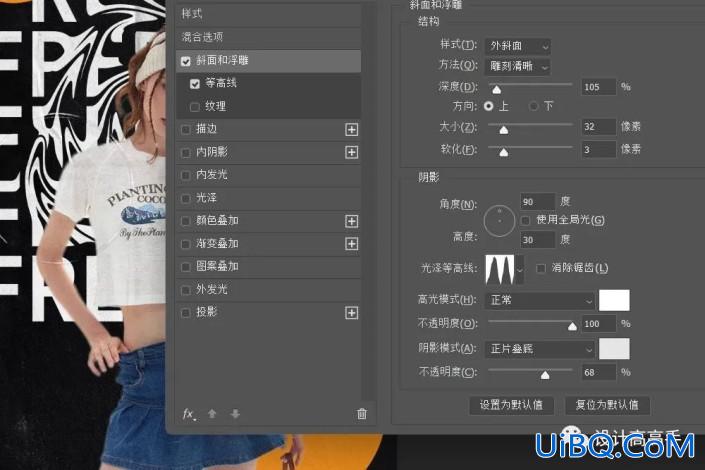This screenshot has width=705, height=470.
Task: Select the 混合选项 entry
Action: (x=269, y=37)
